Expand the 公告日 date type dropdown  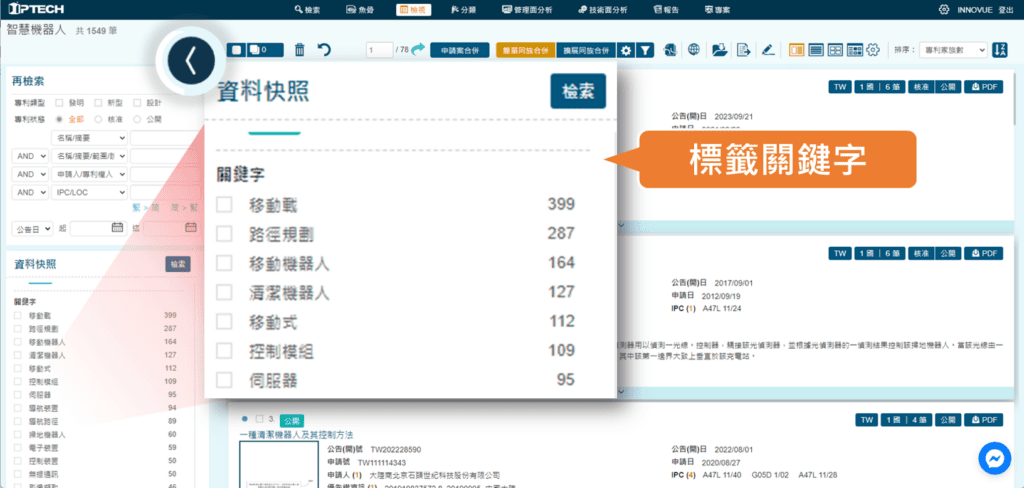(31, 228)
